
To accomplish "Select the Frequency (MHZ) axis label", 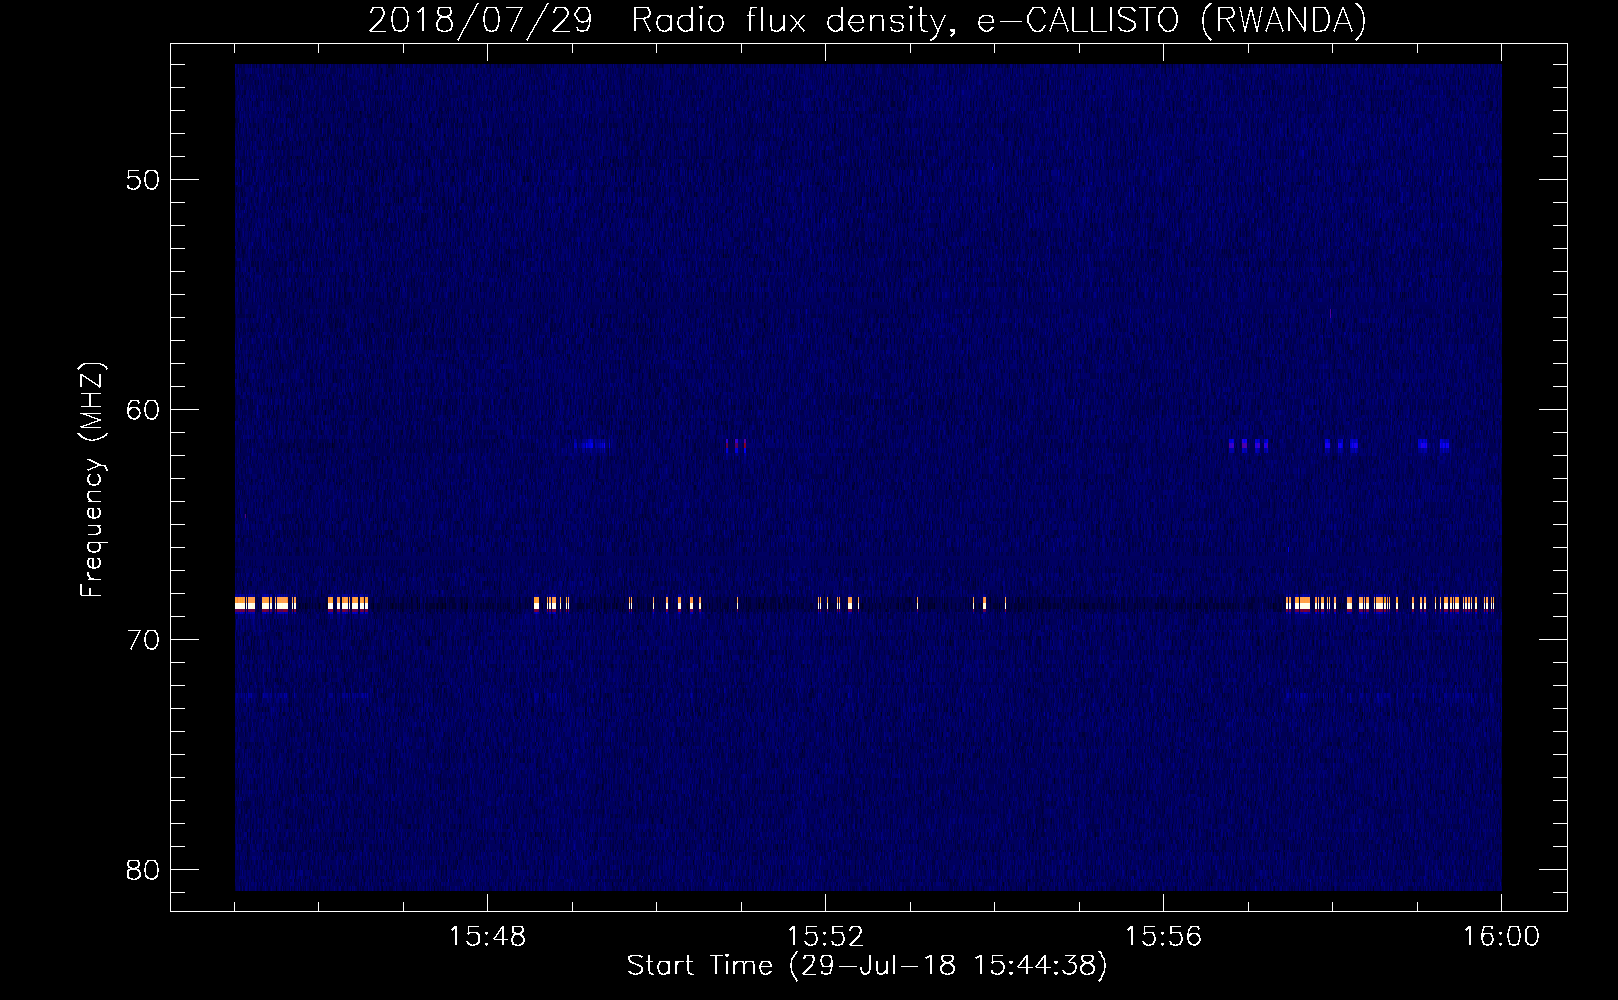I will click(92, 480).
